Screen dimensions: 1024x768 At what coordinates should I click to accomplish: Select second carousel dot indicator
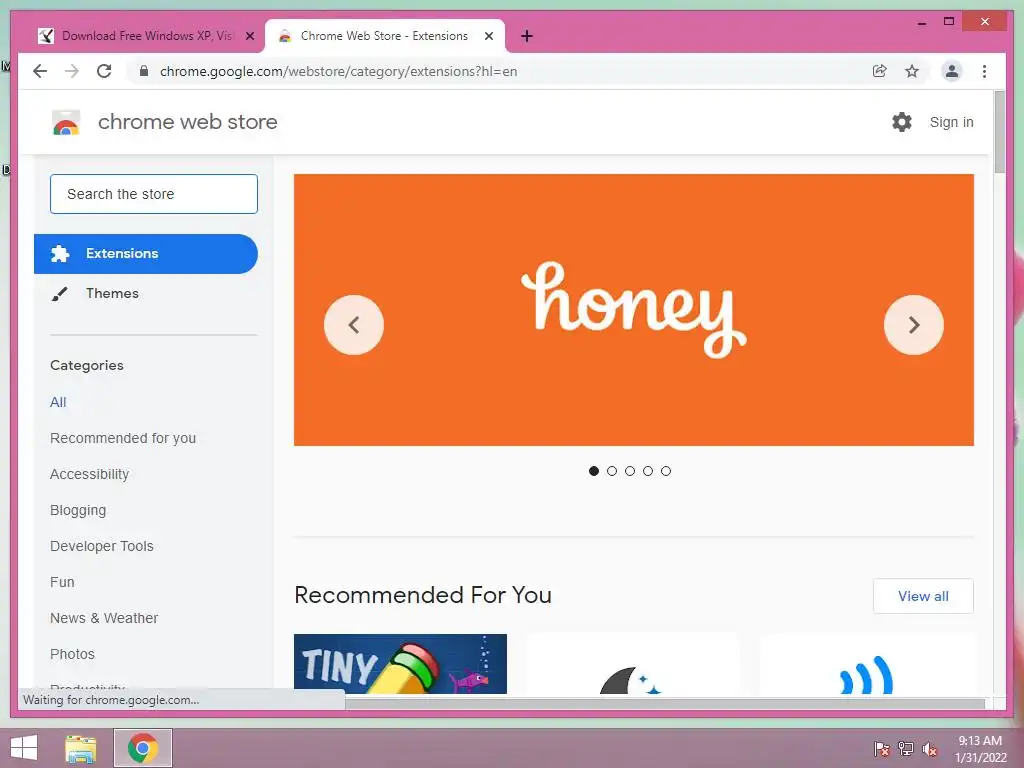[x=612, y=471]
